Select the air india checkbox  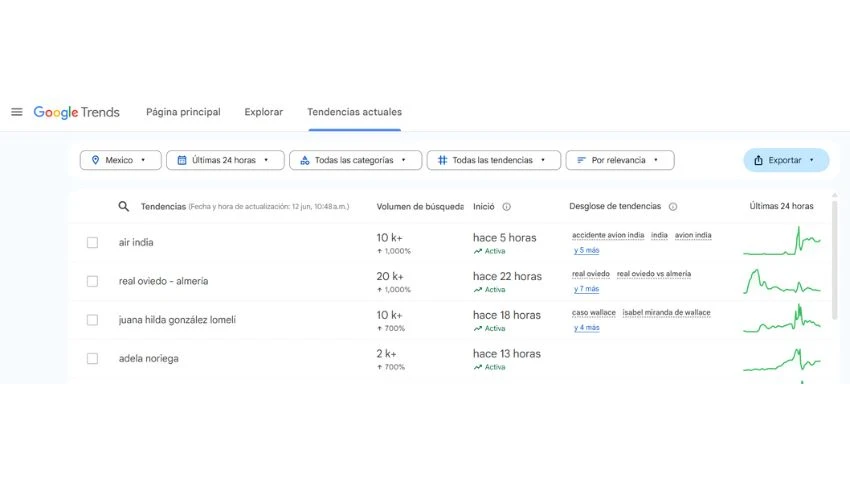93,242
